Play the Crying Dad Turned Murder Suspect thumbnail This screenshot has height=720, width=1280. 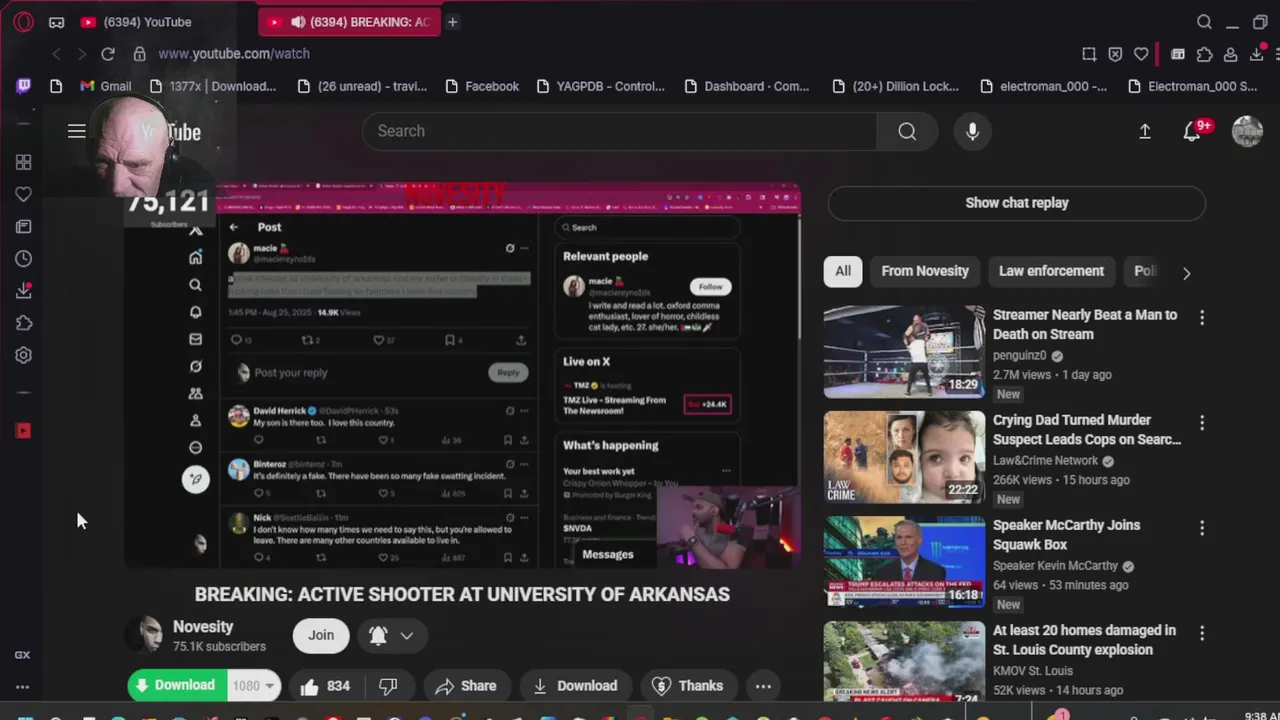904,457
